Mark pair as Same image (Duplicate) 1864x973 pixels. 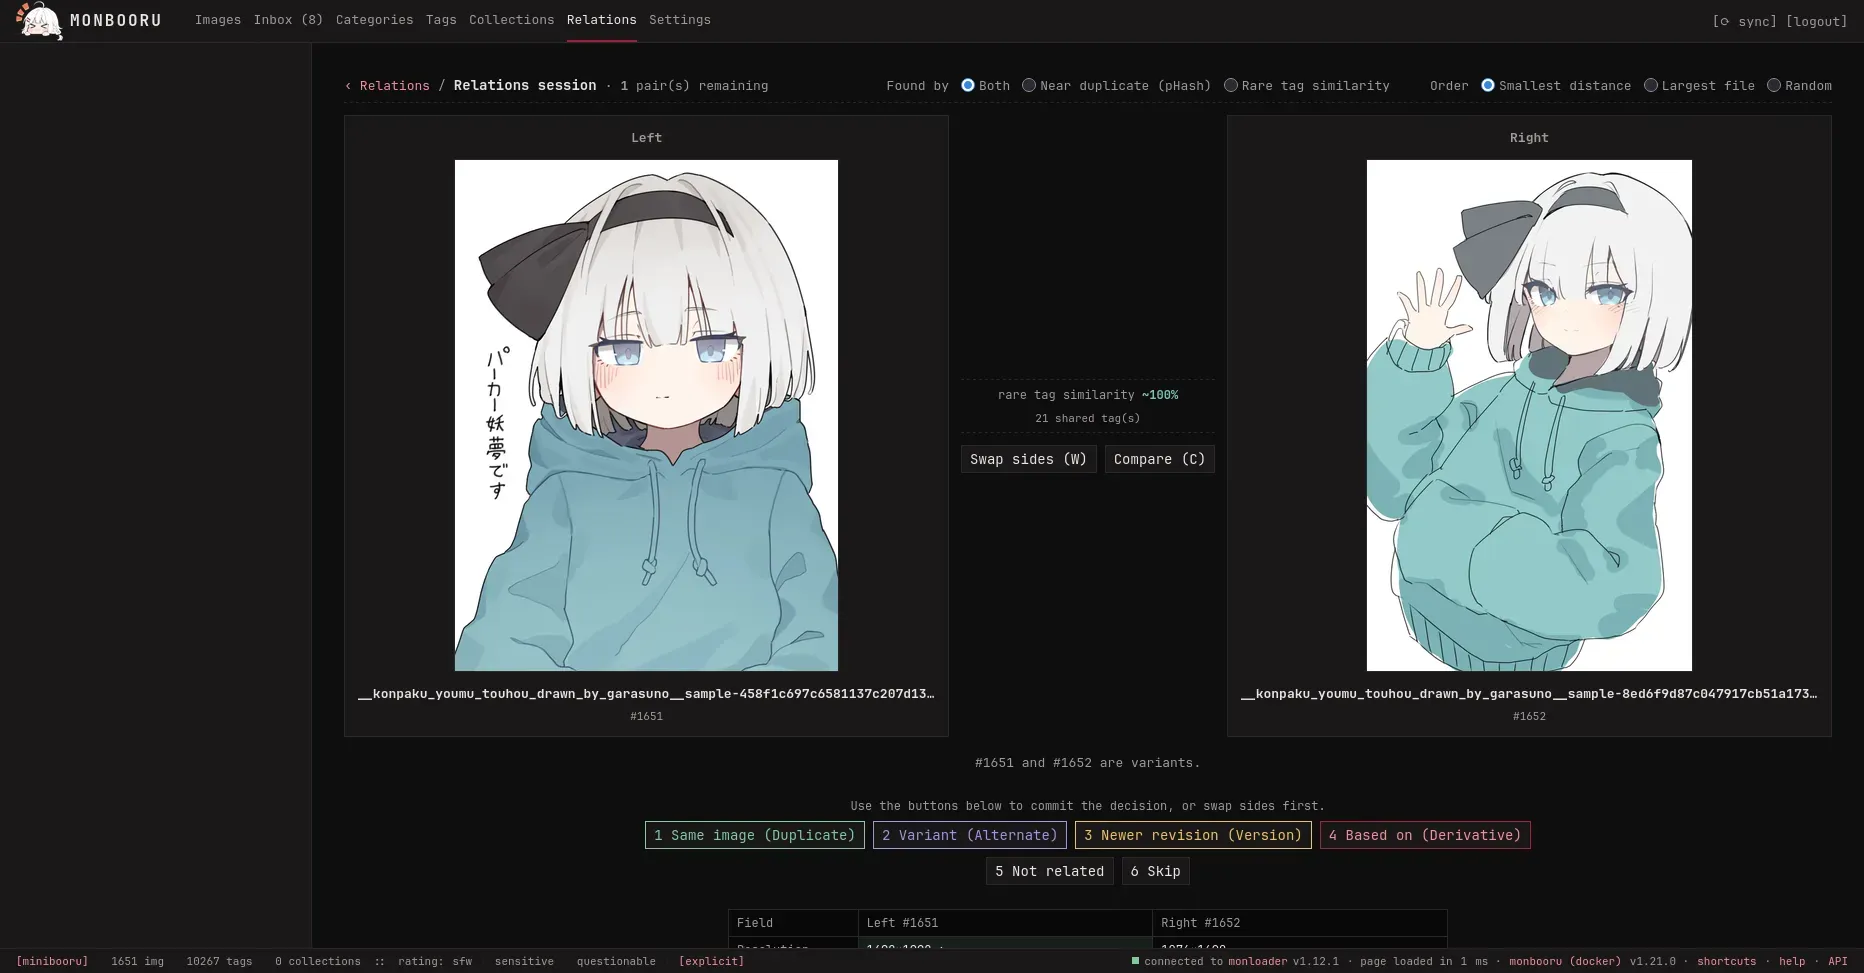coord(755,835)
